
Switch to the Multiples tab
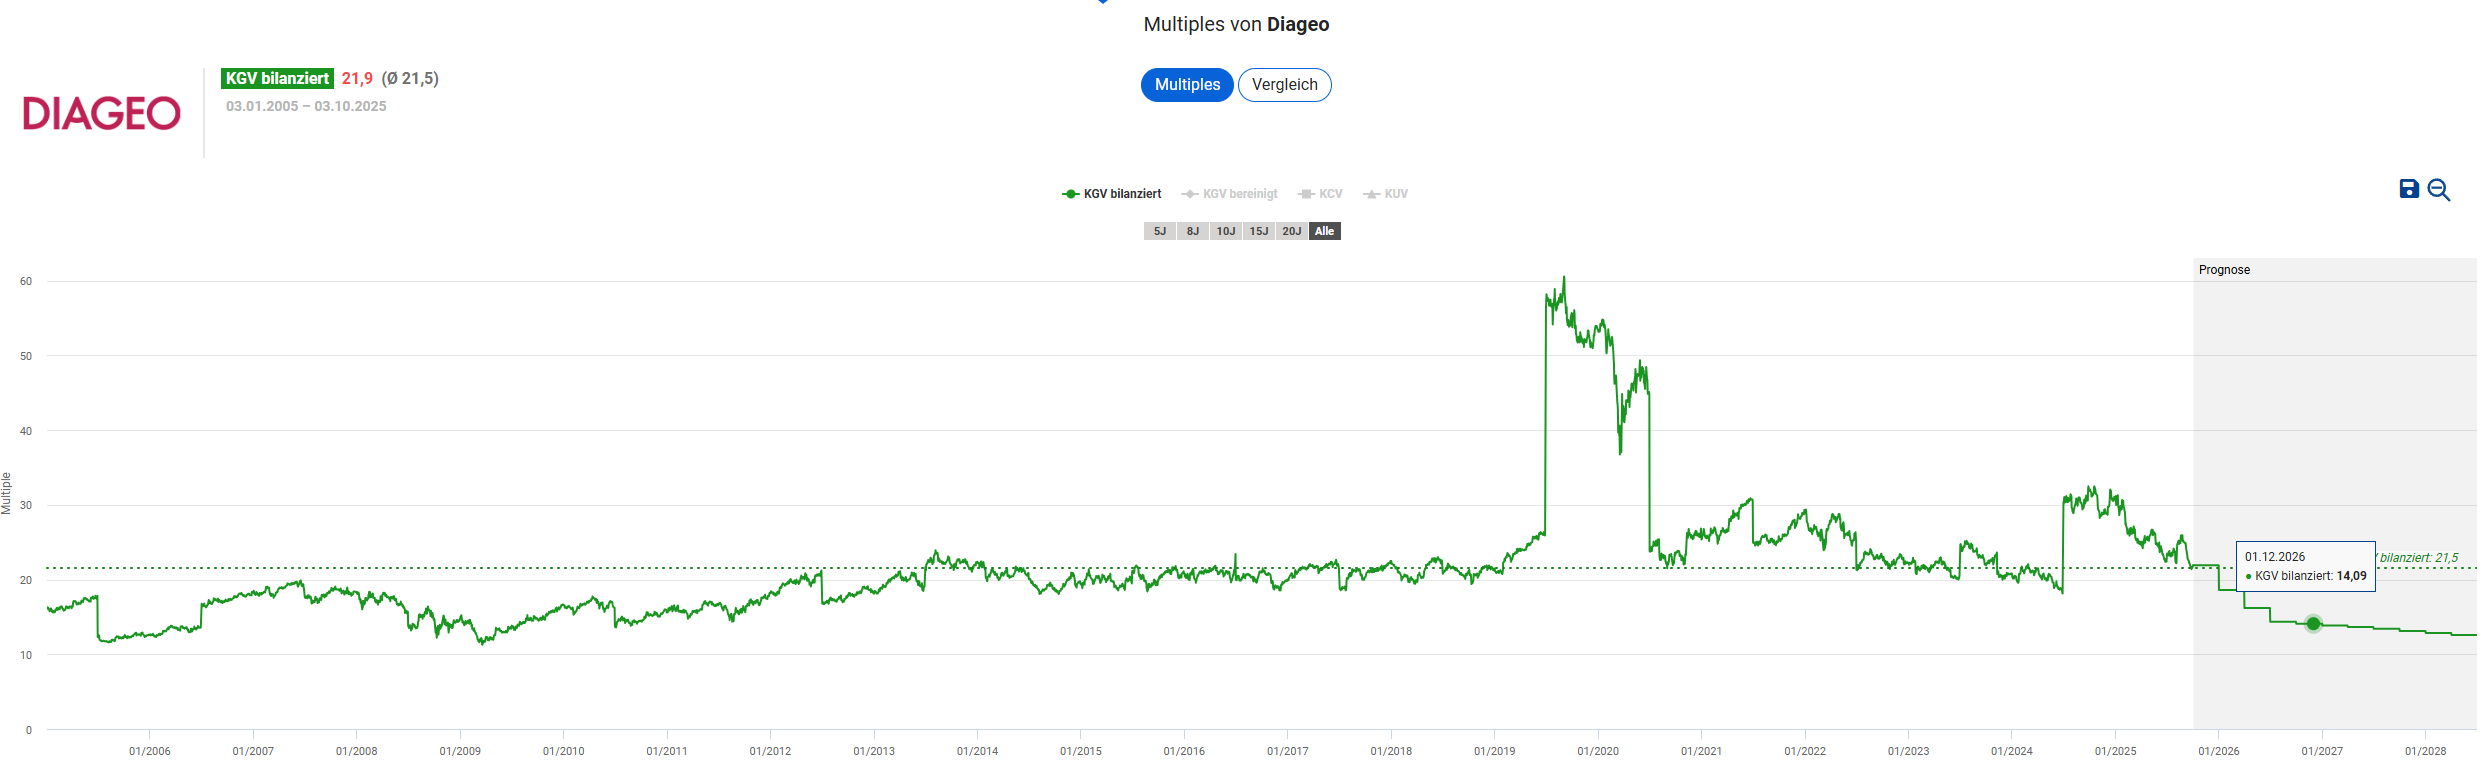(x=1187, y=85)
